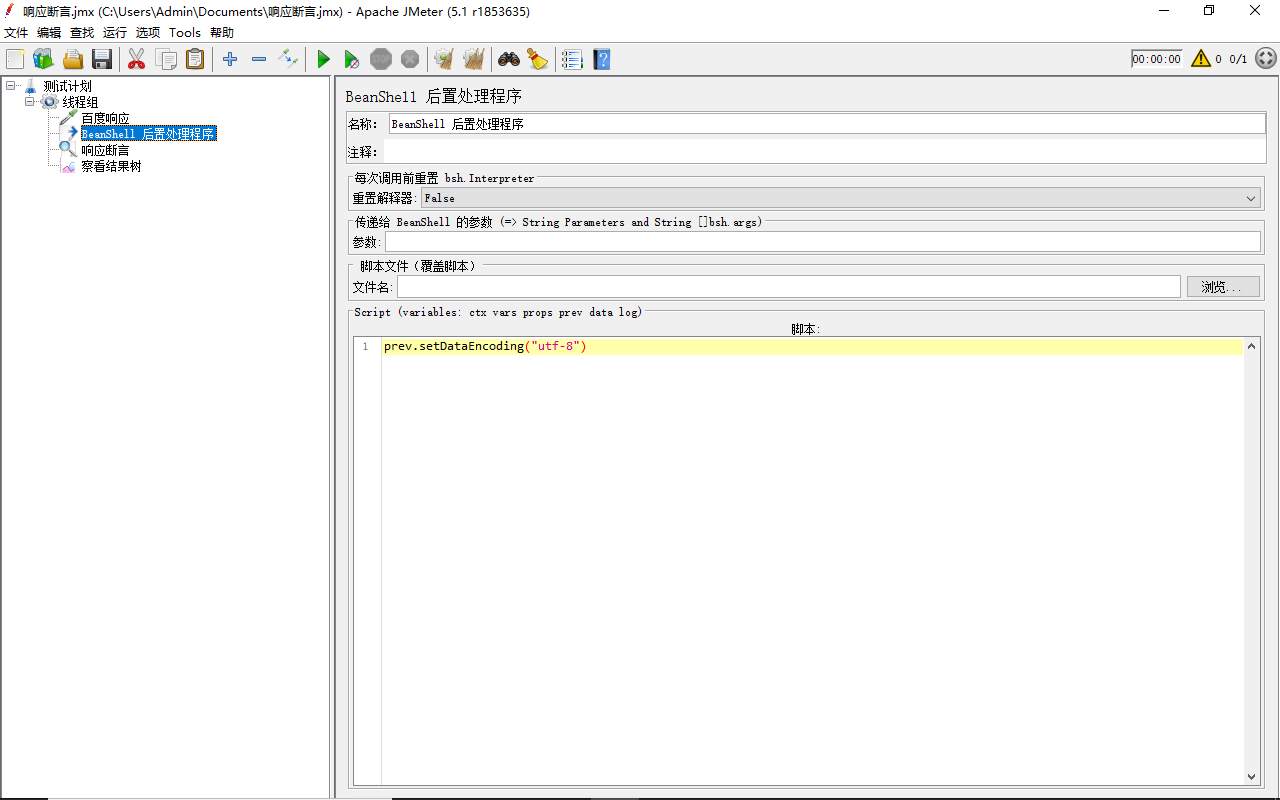Open the 查找 menu

pos(82,33)
